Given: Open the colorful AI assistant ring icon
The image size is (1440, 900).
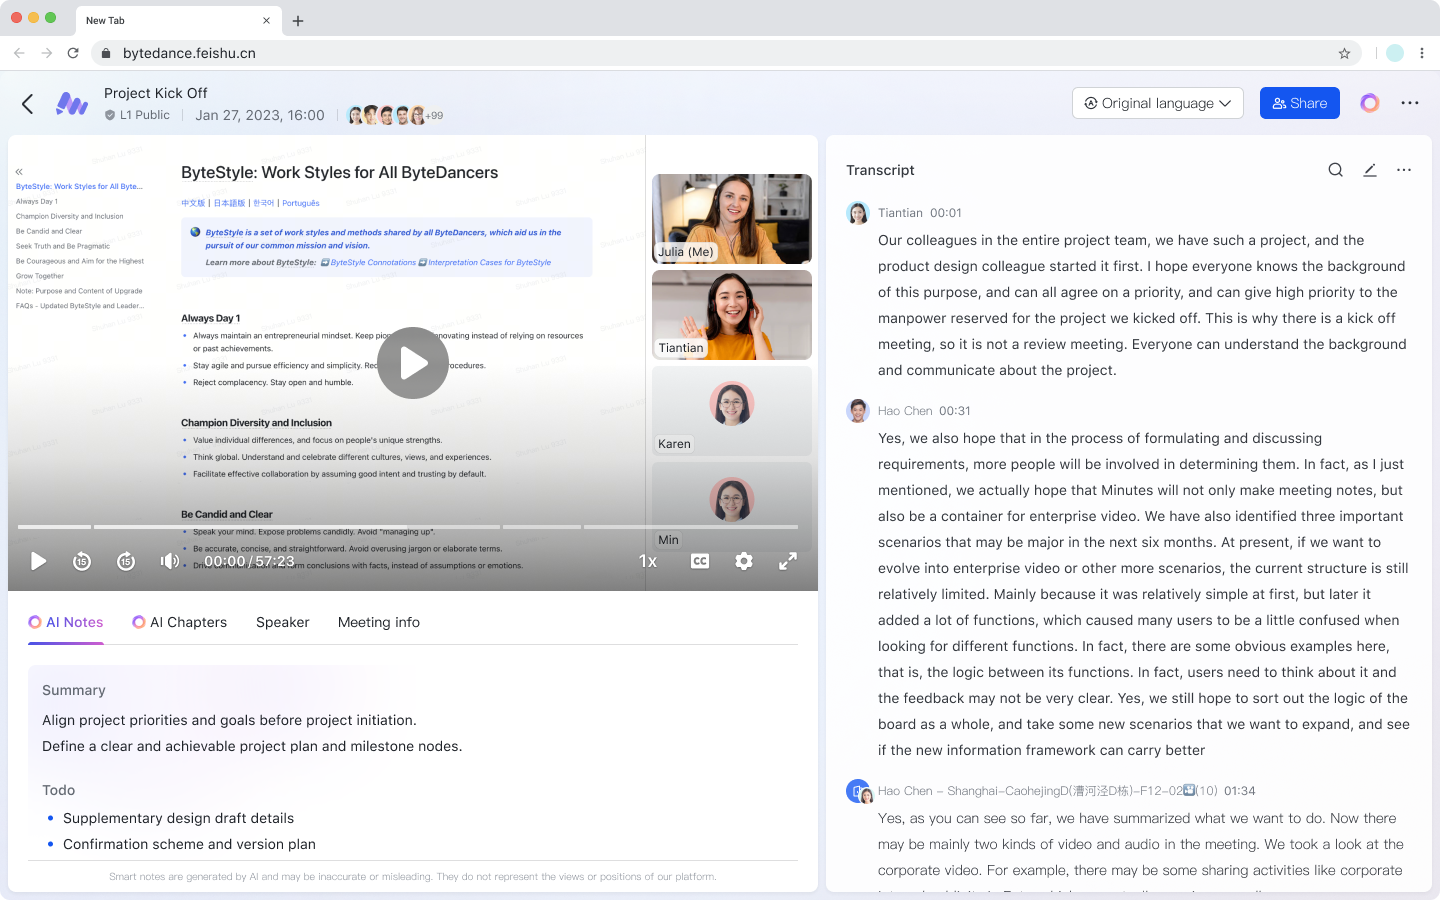Looking at the screenshot, I should coord(1370,103).
